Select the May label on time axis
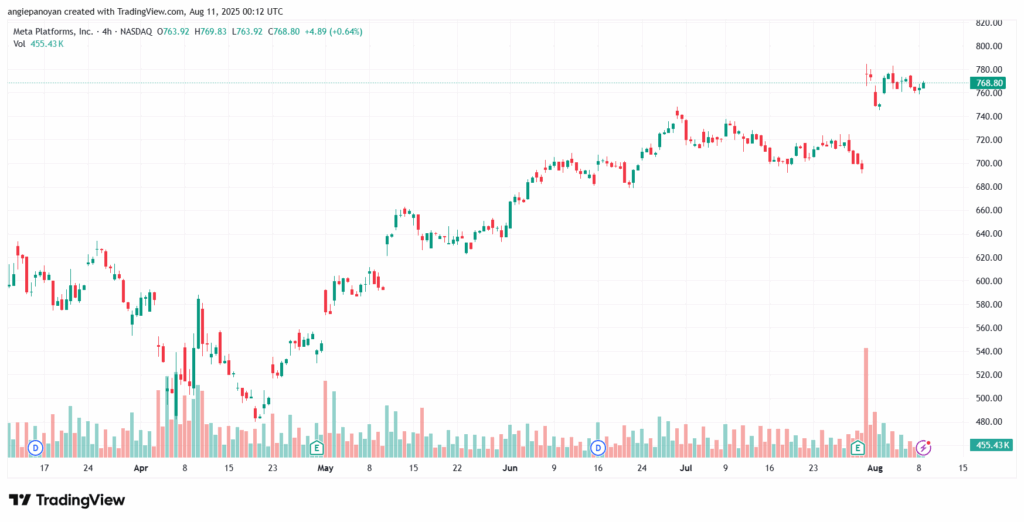The height and width of the screenshot is (522, 1024). pos(324,467)
